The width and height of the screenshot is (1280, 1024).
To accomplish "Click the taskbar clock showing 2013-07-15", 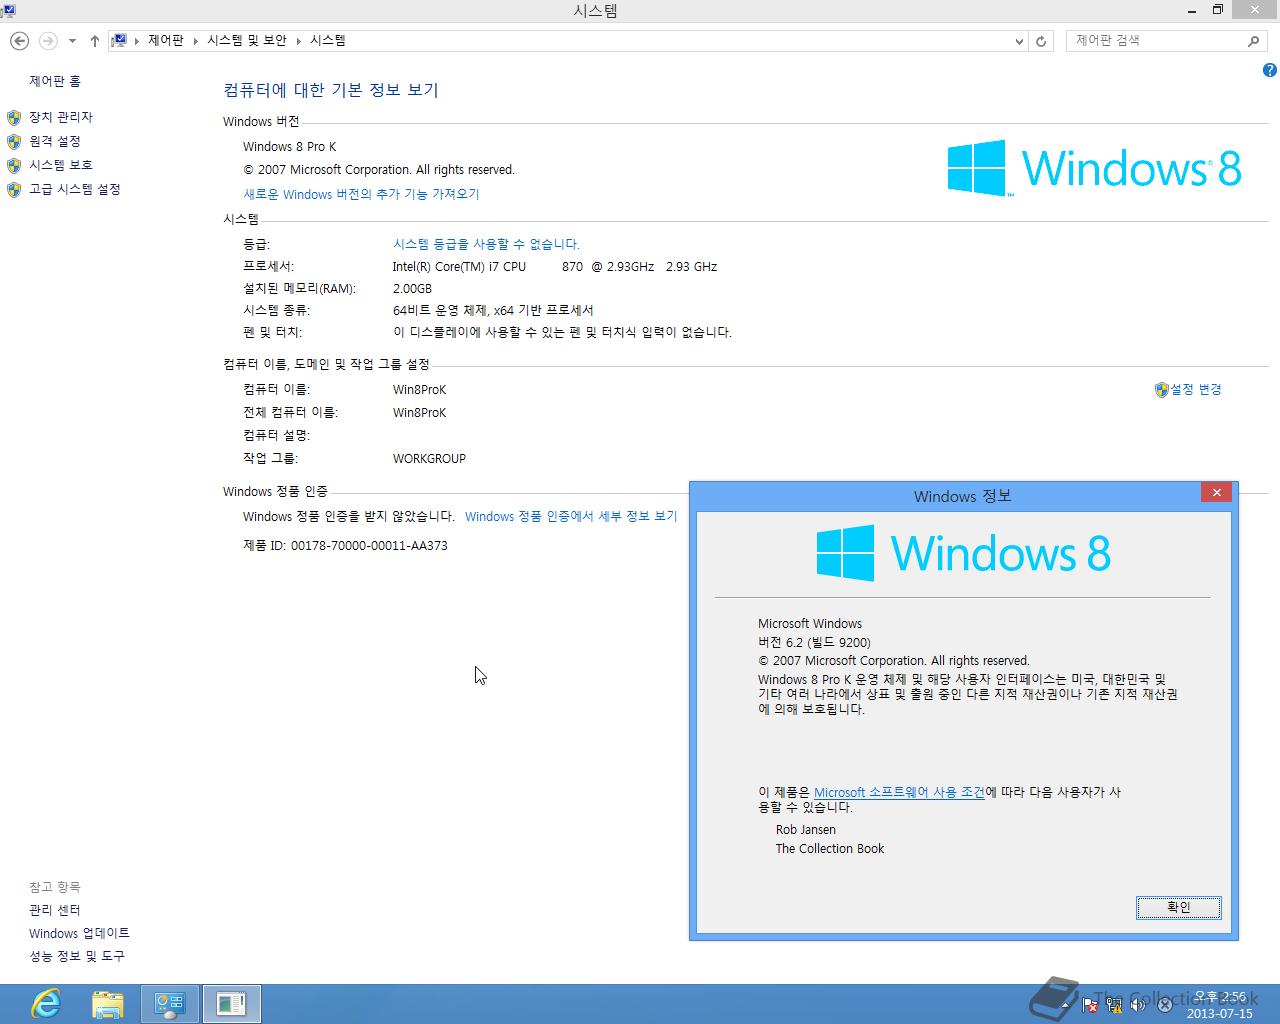I will [x=1219, y=1005].
